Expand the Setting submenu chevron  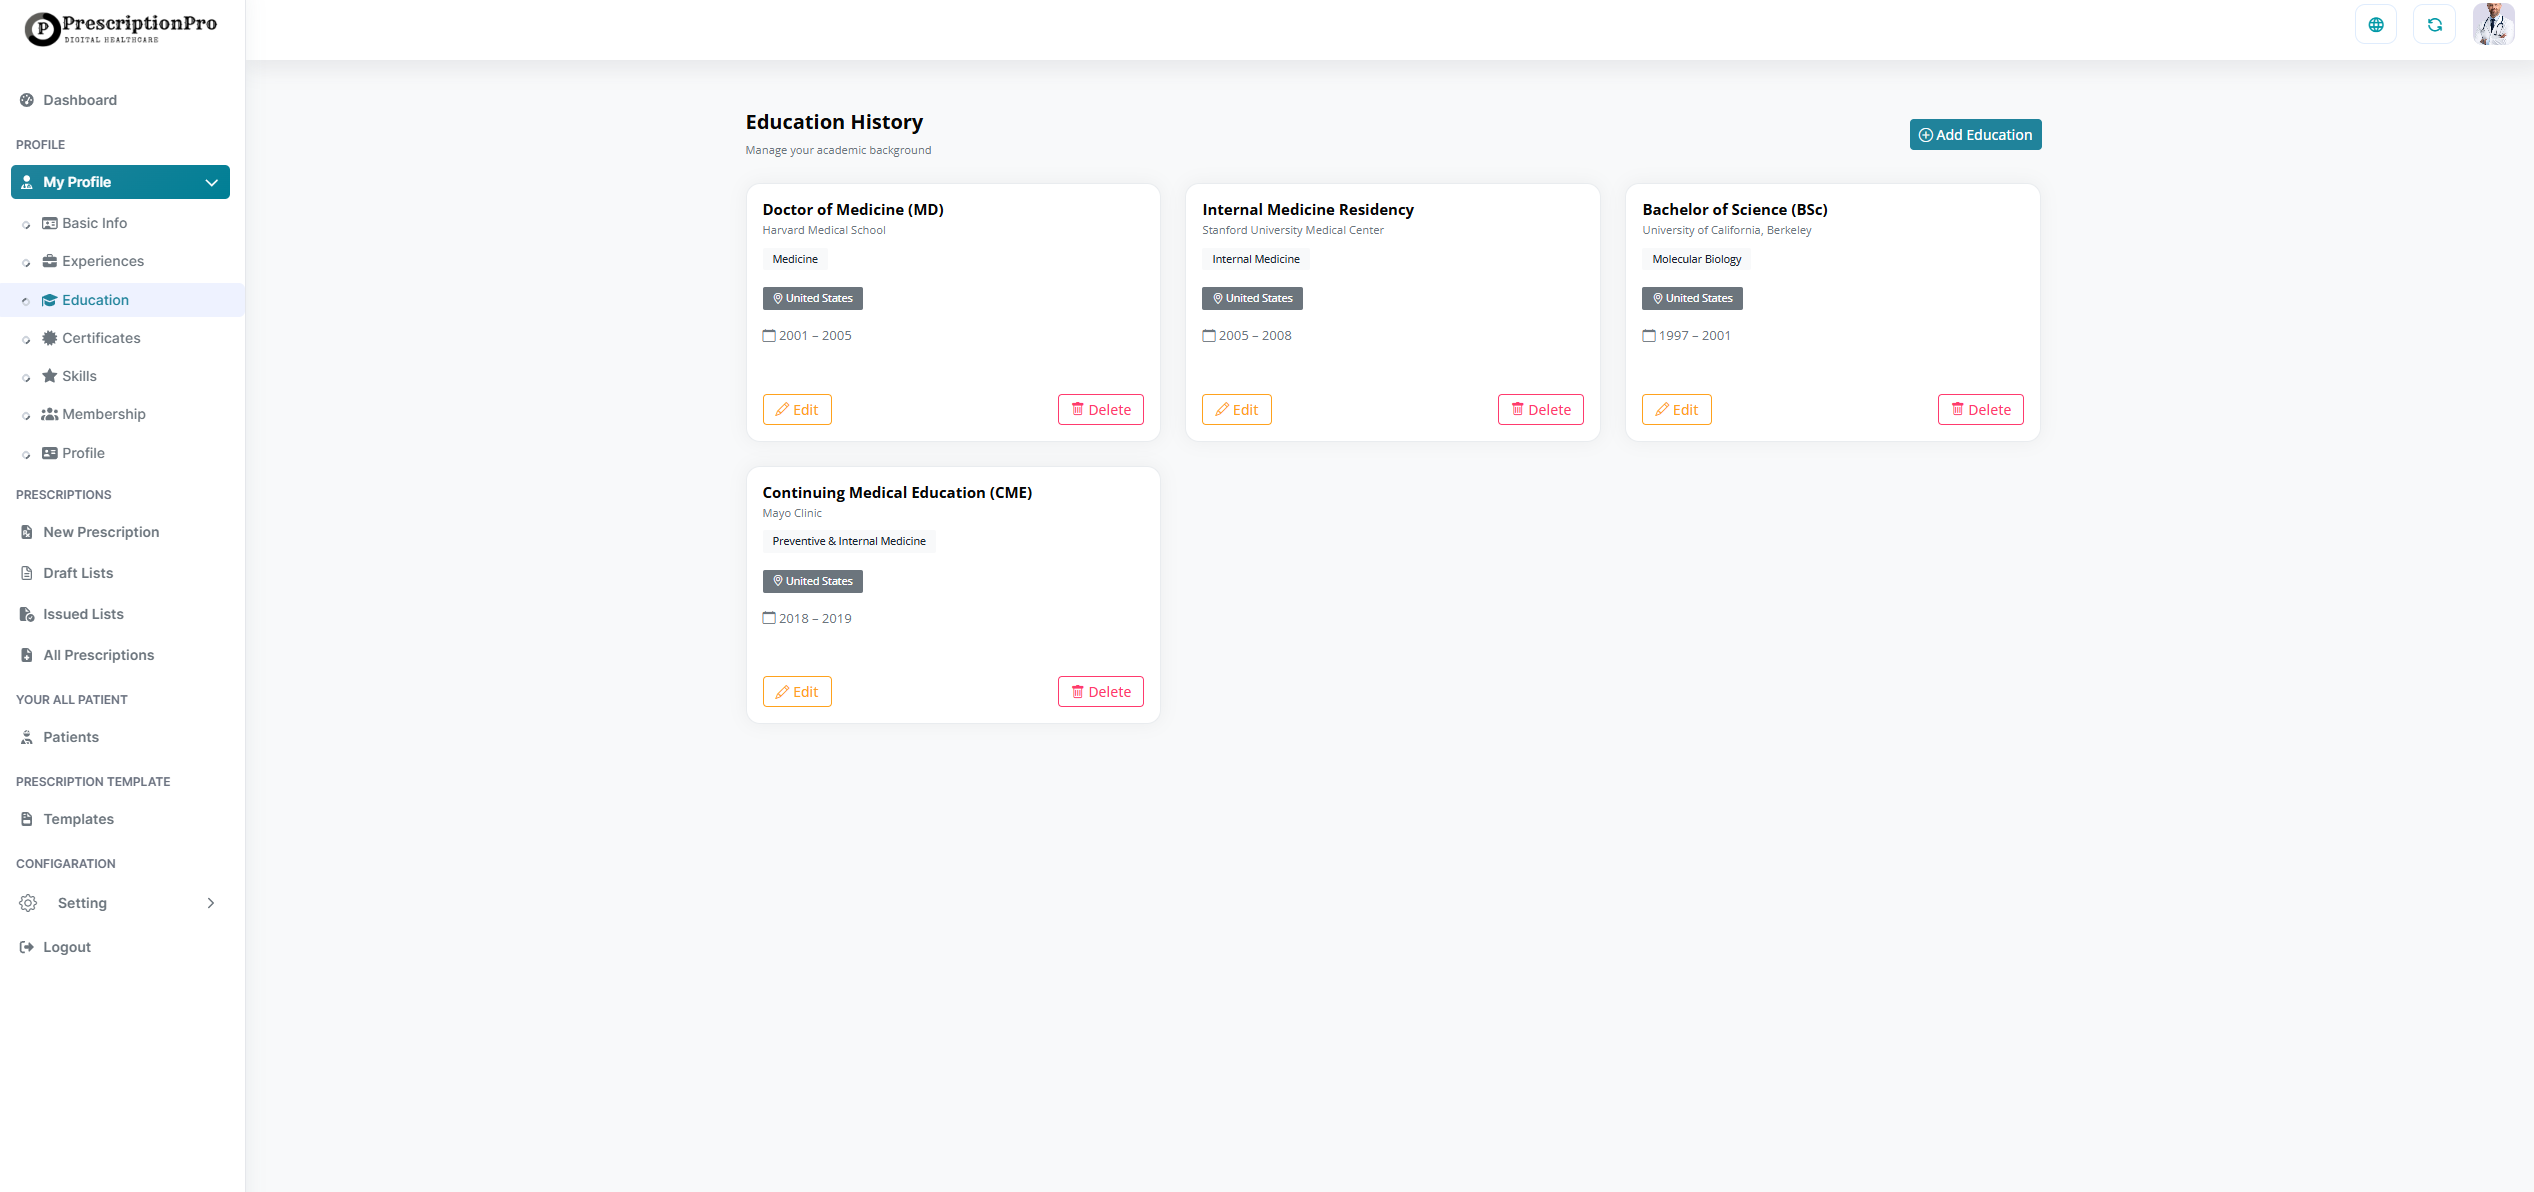210,903
